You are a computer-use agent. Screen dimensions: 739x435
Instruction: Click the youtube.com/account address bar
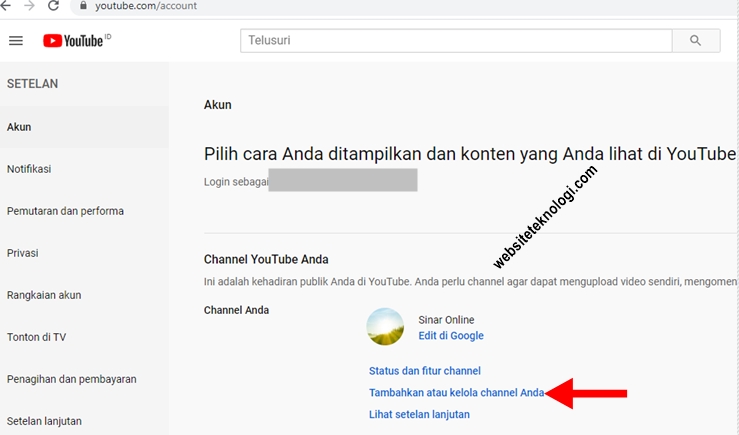tap(404, 7)
